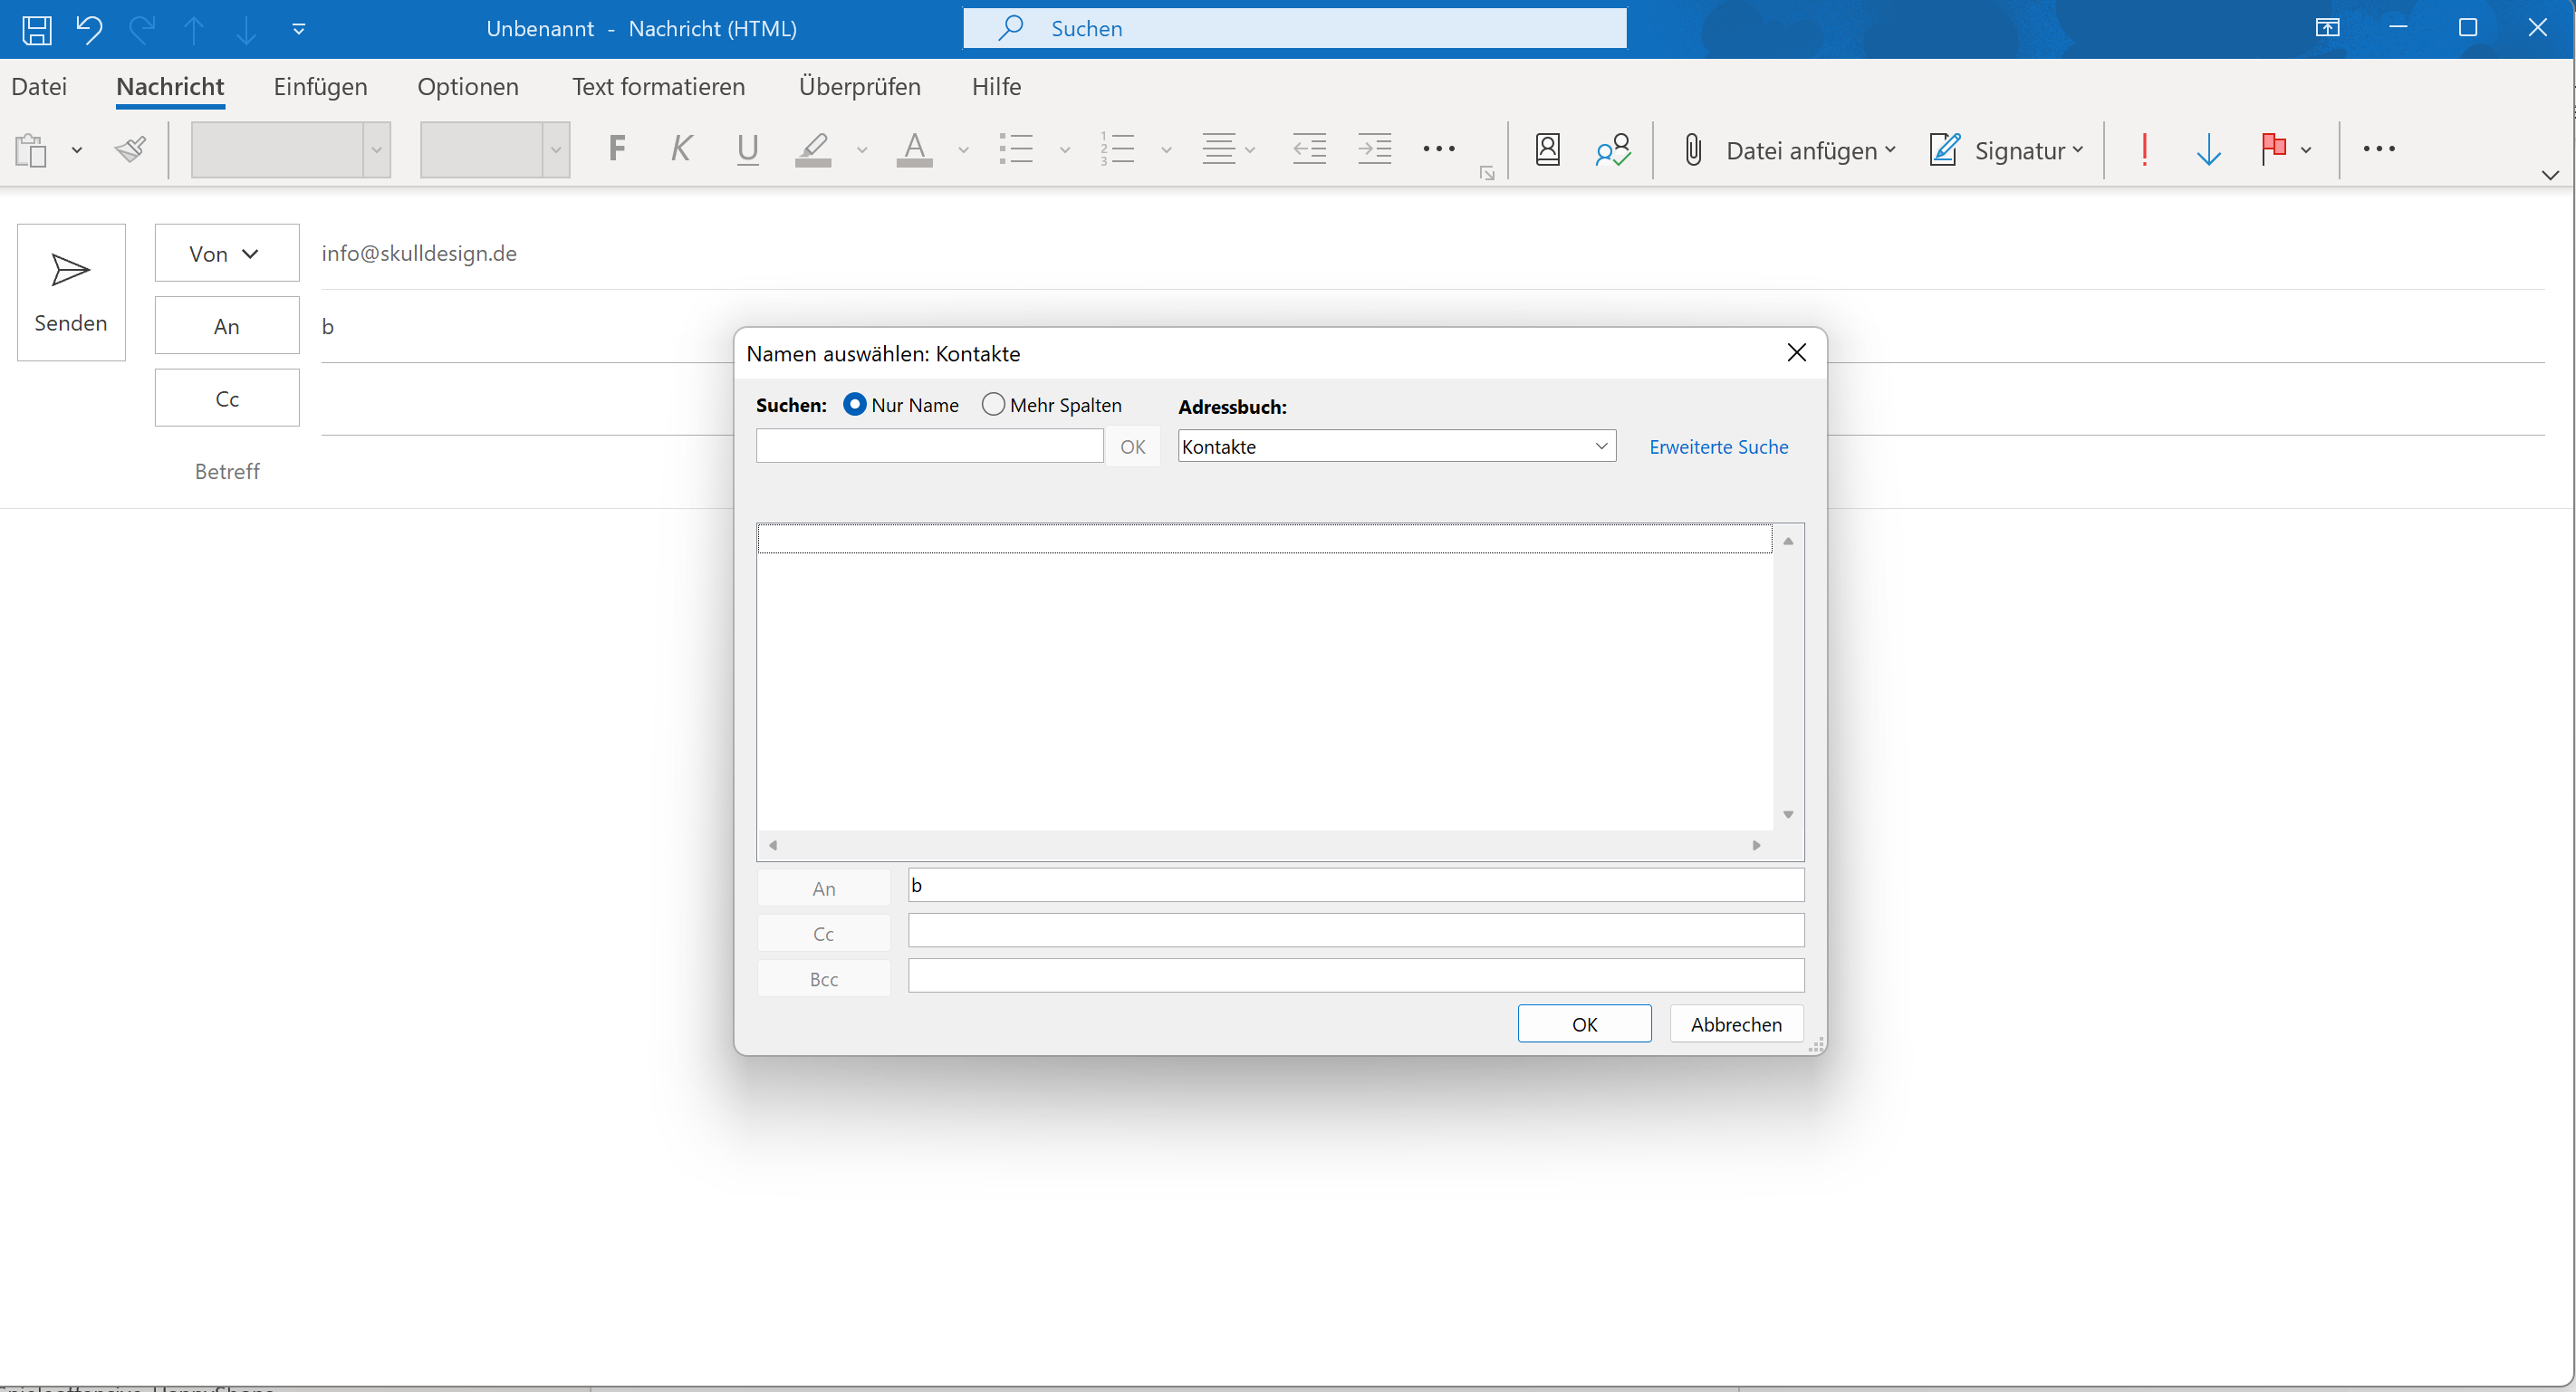Set low importance with blue down arrow
The image size is (2576, 1392).
[x=2208, y=150]
